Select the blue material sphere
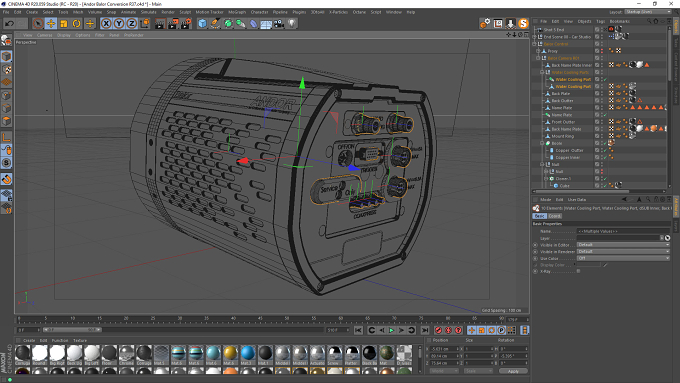The height and width of the screenshot is (383, 680). [x=248, y=353]
